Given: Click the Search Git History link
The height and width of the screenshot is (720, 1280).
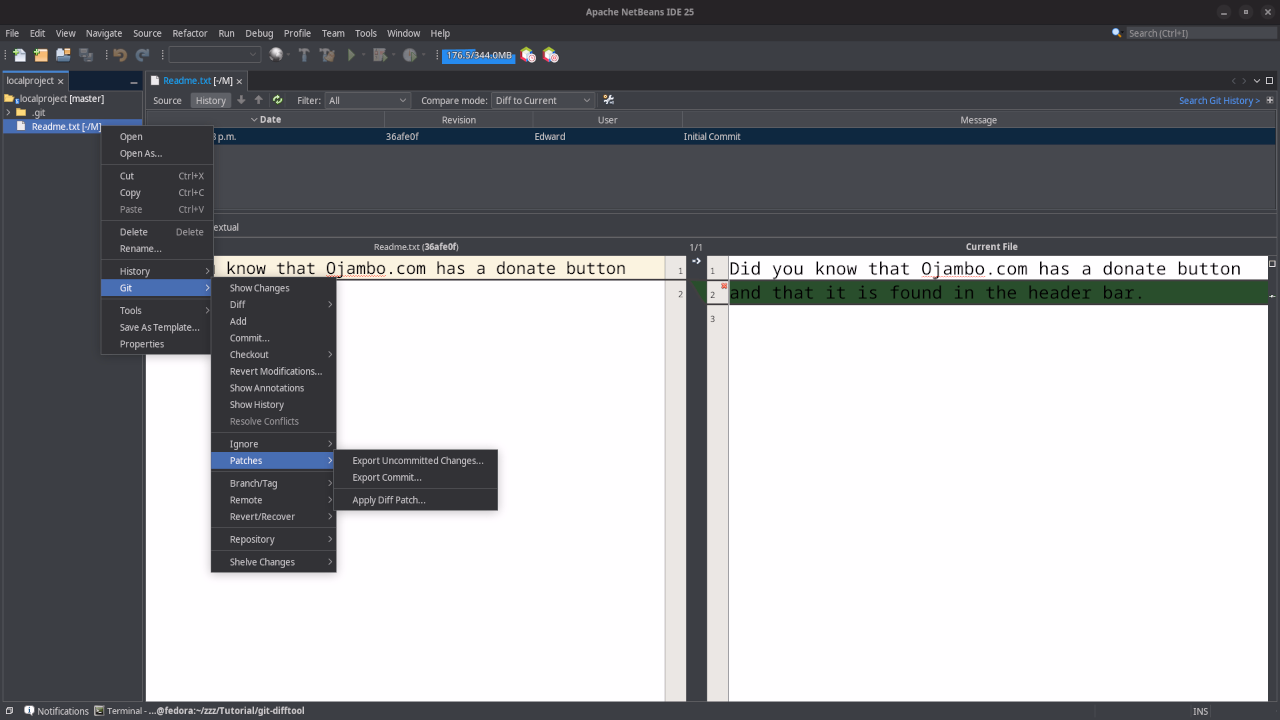Looking at the screenshot, I should (1218, 100).
